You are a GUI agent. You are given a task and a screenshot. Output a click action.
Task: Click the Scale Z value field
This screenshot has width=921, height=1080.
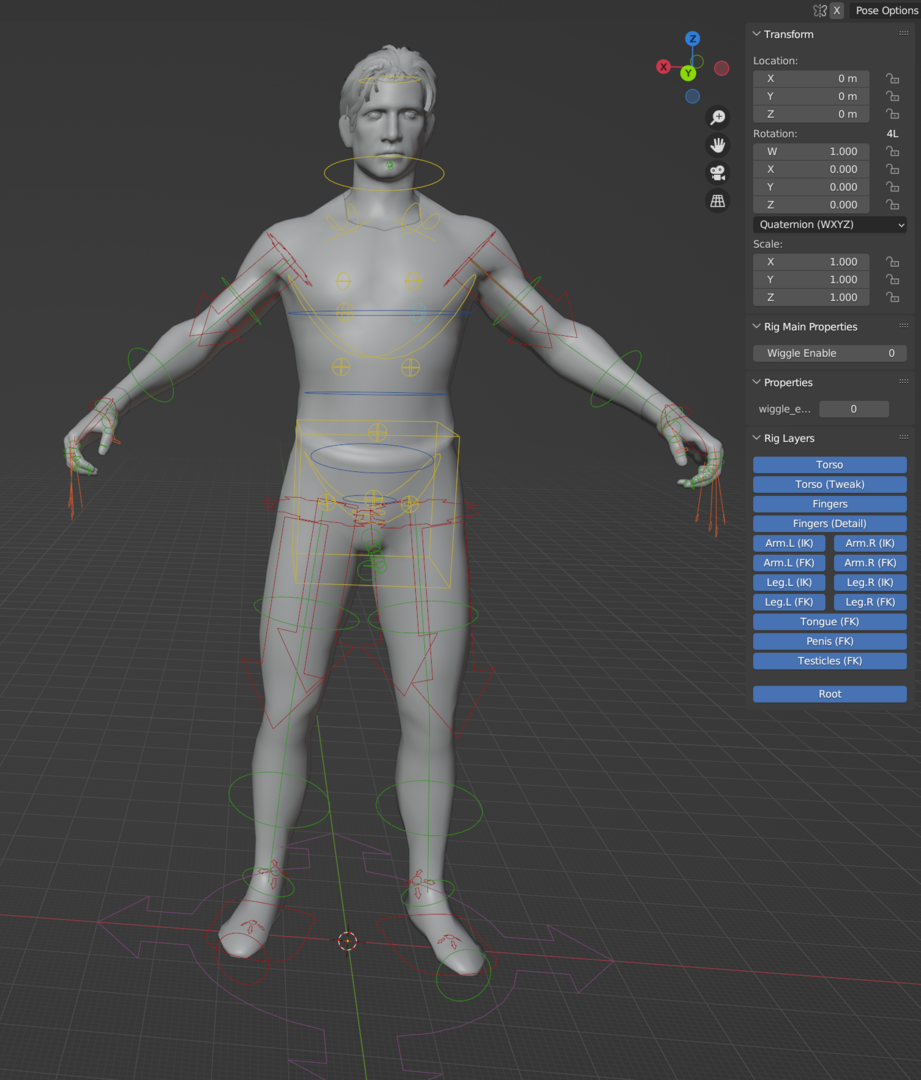(x=811, y=298)
